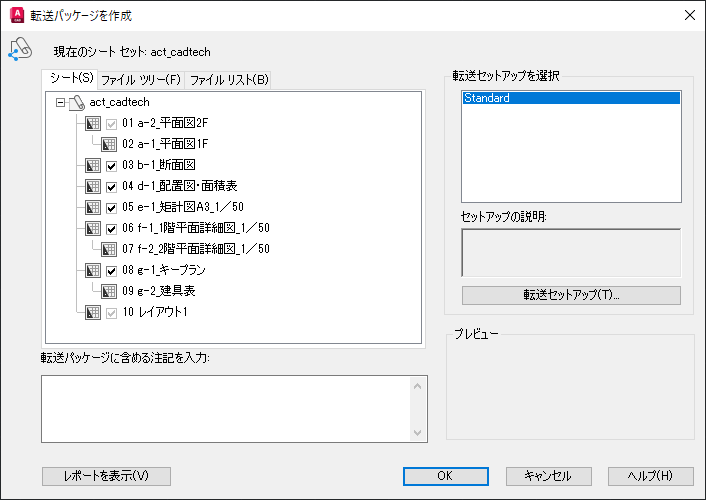The image size is (706, 500).
Task: Uncheck the 08 g-1_キープラン checkbox
Action: point(111,271)
